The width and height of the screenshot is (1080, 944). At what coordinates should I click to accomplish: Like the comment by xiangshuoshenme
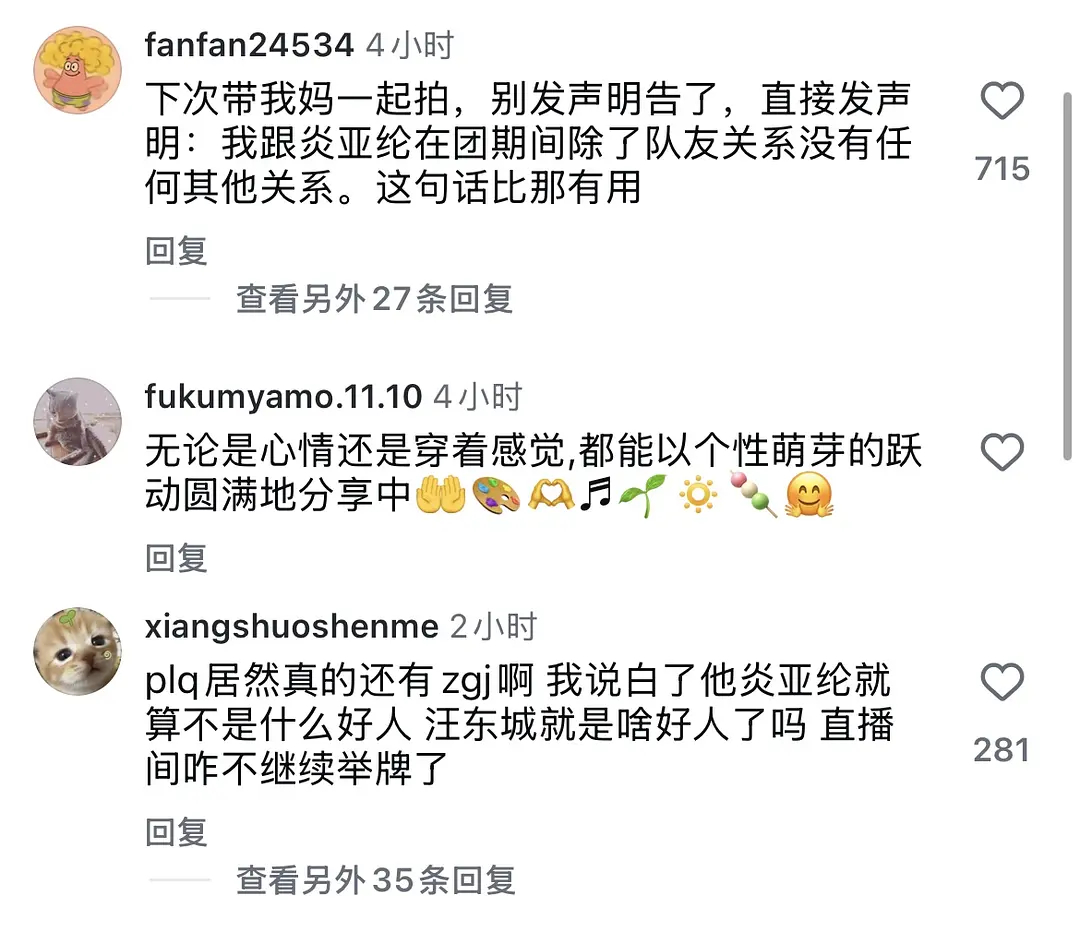point(1002,682)
